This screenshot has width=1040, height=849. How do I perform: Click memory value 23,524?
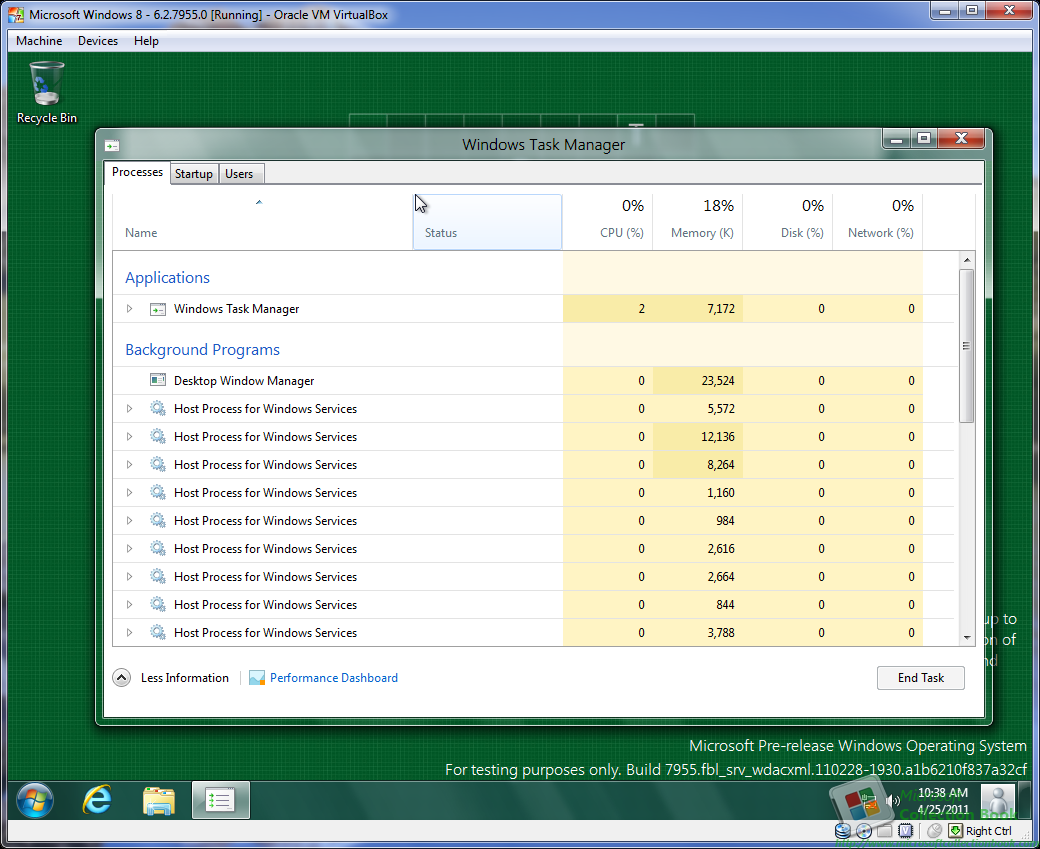pyautogui.click(x=718, y=381)
